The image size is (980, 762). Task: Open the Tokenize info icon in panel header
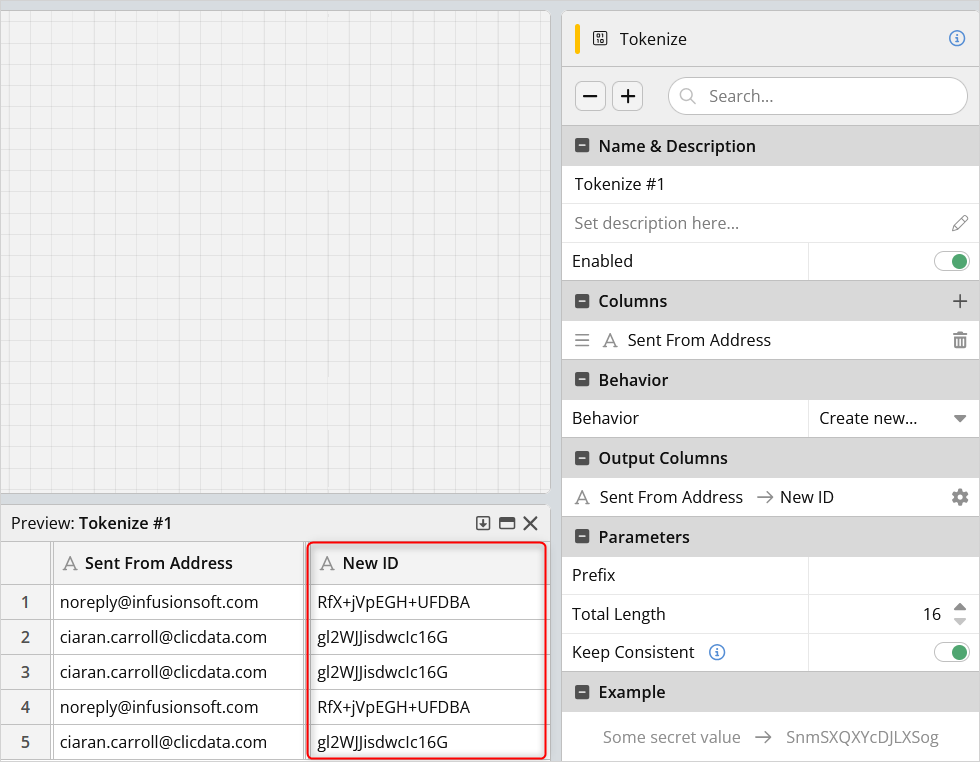click(x=956, y=39)
